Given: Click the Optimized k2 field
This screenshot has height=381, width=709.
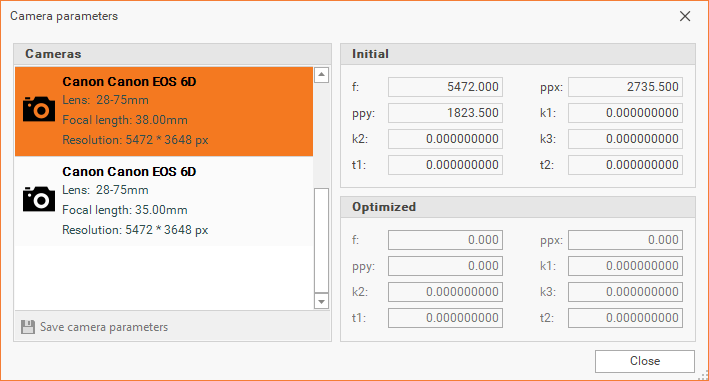Looking at the screenshot, I should tap(445, 292).
